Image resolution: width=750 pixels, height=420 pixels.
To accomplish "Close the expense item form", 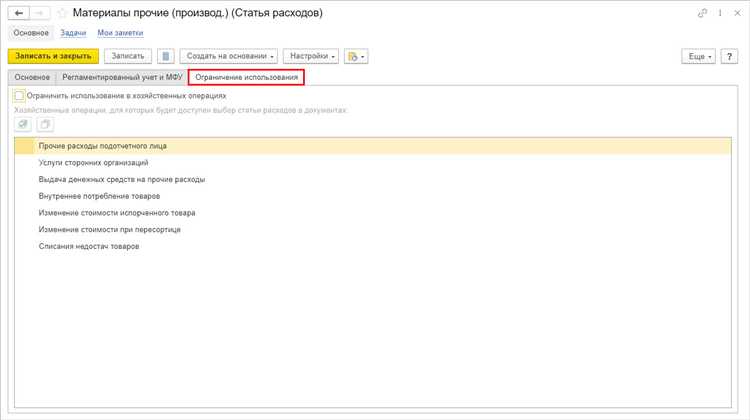I will click(x=737, y=13).
